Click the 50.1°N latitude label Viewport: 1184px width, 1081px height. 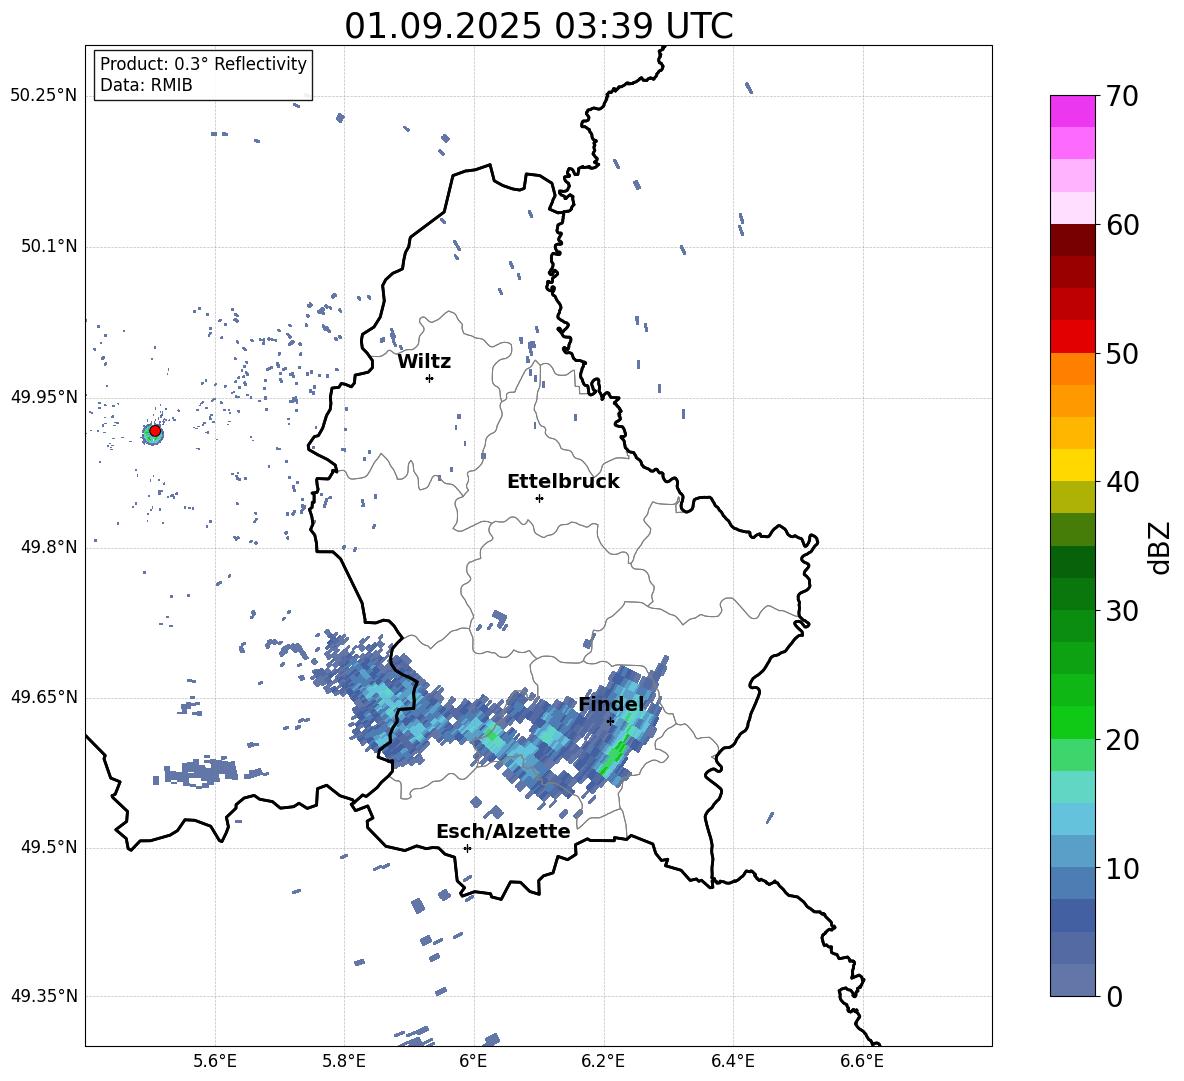(x=48, y=246)
